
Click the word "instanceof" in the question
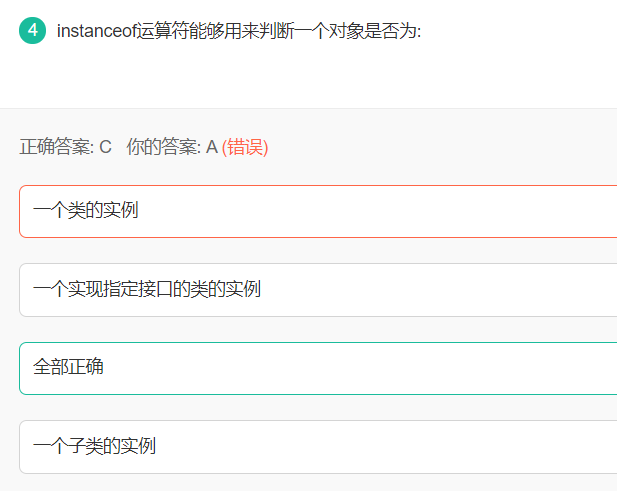(x=95, y=31)
